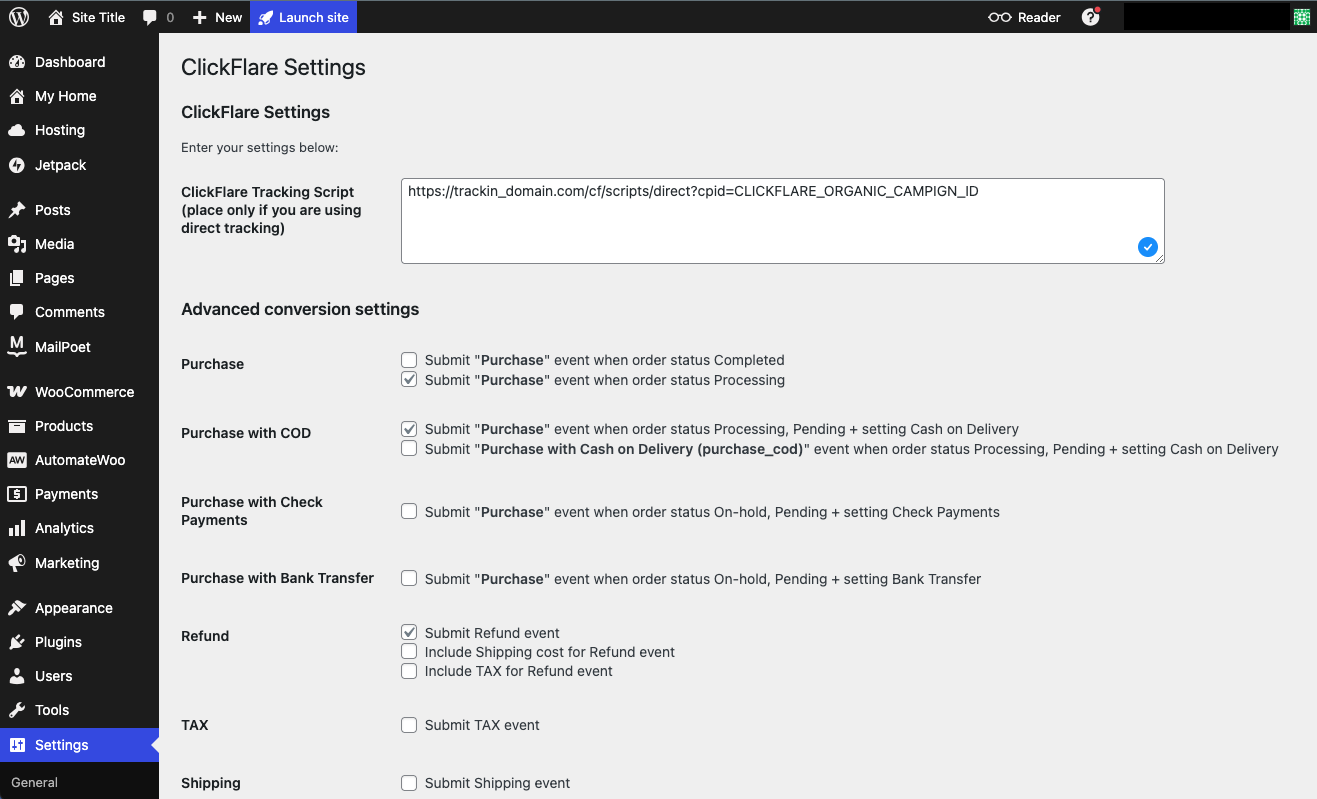Enable Submit TAX event checkbox
This screenshot has height=799, width=1317.
409,725
